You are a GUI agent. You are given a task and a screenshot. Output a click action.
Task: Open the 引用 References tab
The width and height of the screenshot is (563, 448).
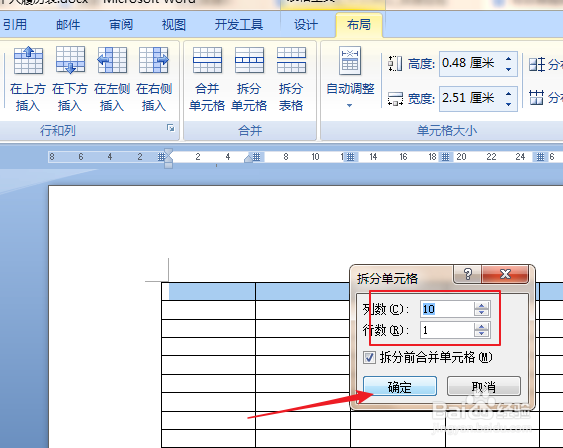coord(15,25)
